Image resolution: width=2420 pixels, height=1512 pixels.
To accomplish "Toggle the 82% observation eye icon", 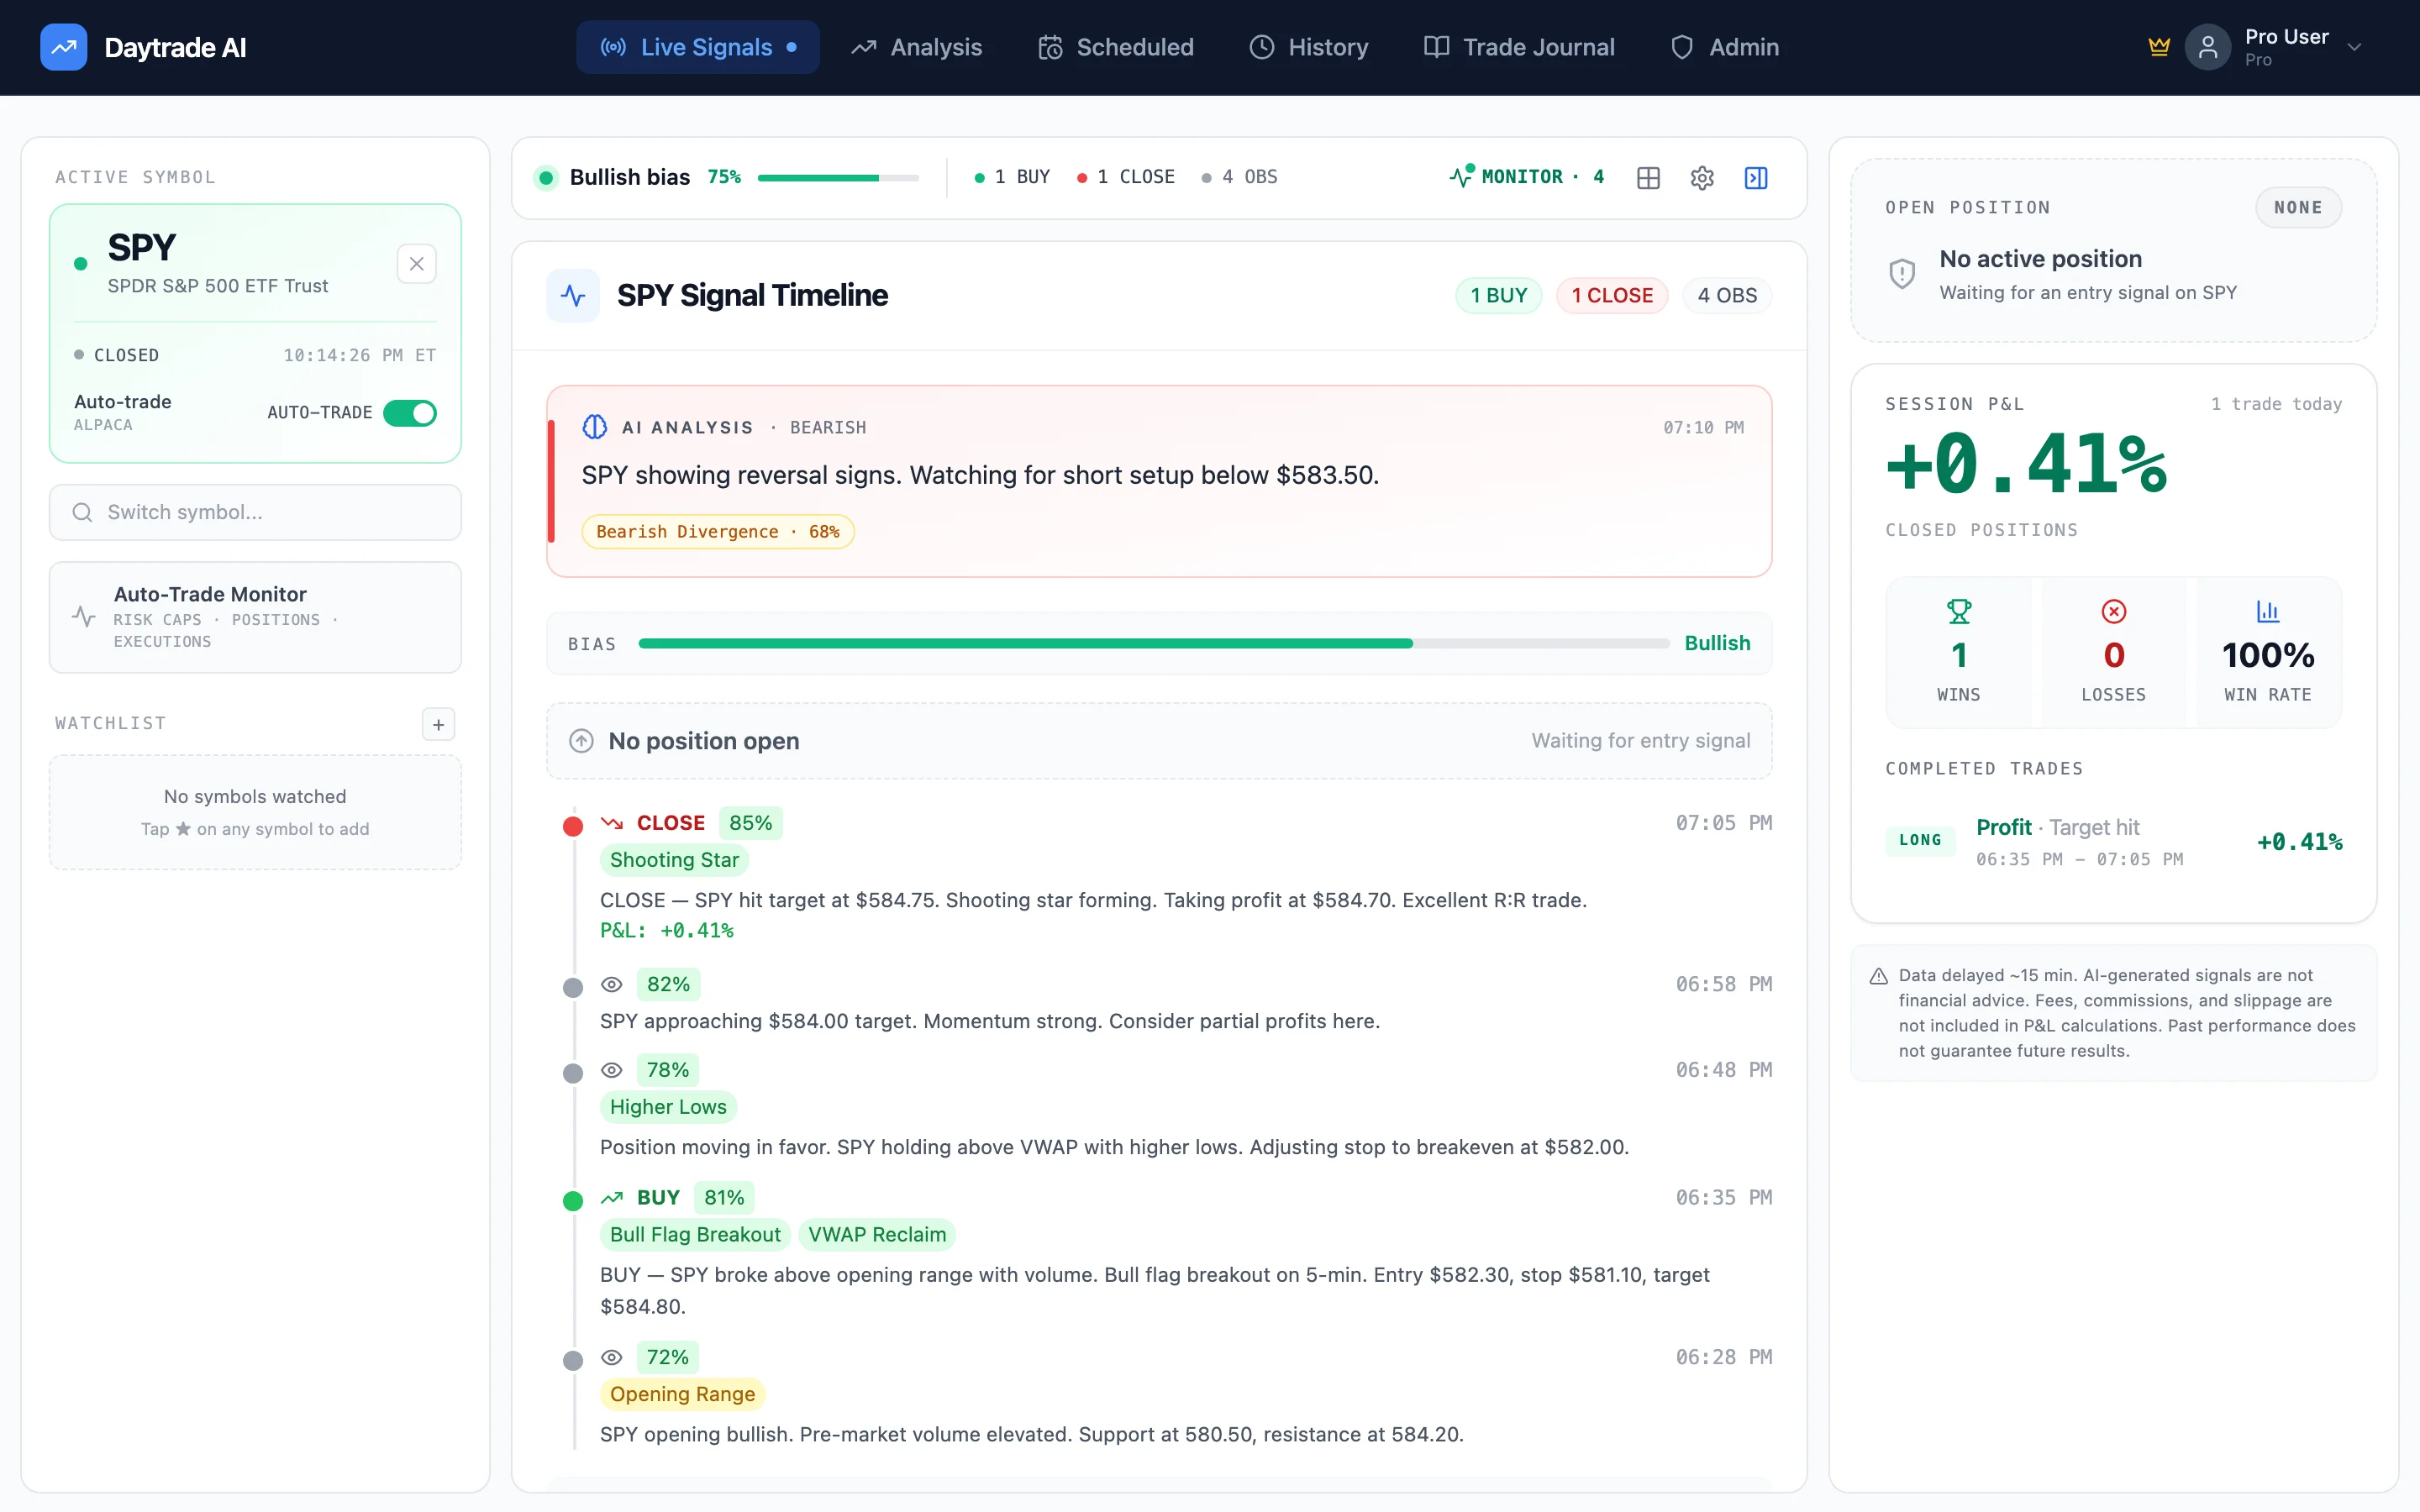I will pos(611,985).
